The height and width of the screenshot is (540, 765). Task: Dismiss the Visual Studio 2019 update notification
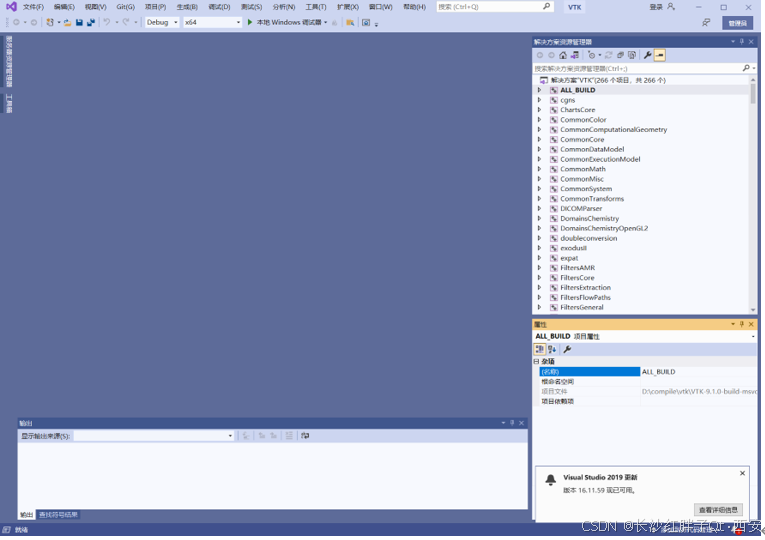point(742,473)
